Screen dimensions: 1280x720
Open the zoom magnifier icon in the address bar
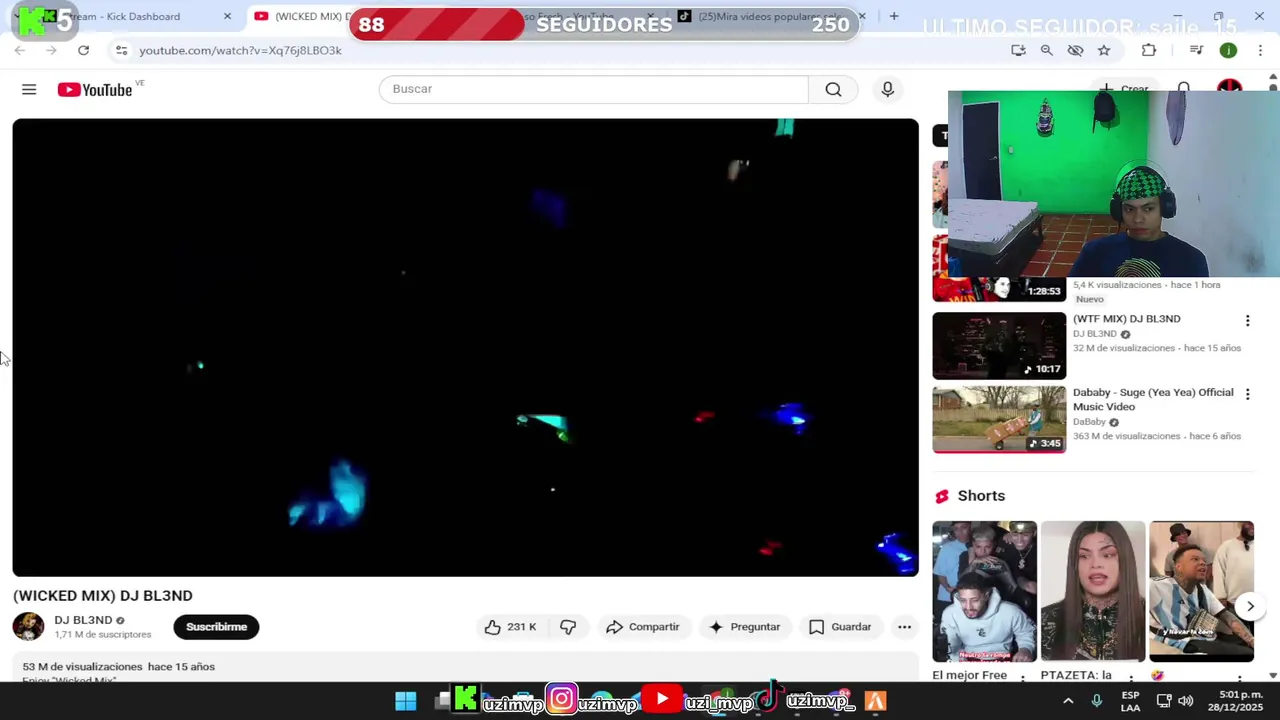1047,50
